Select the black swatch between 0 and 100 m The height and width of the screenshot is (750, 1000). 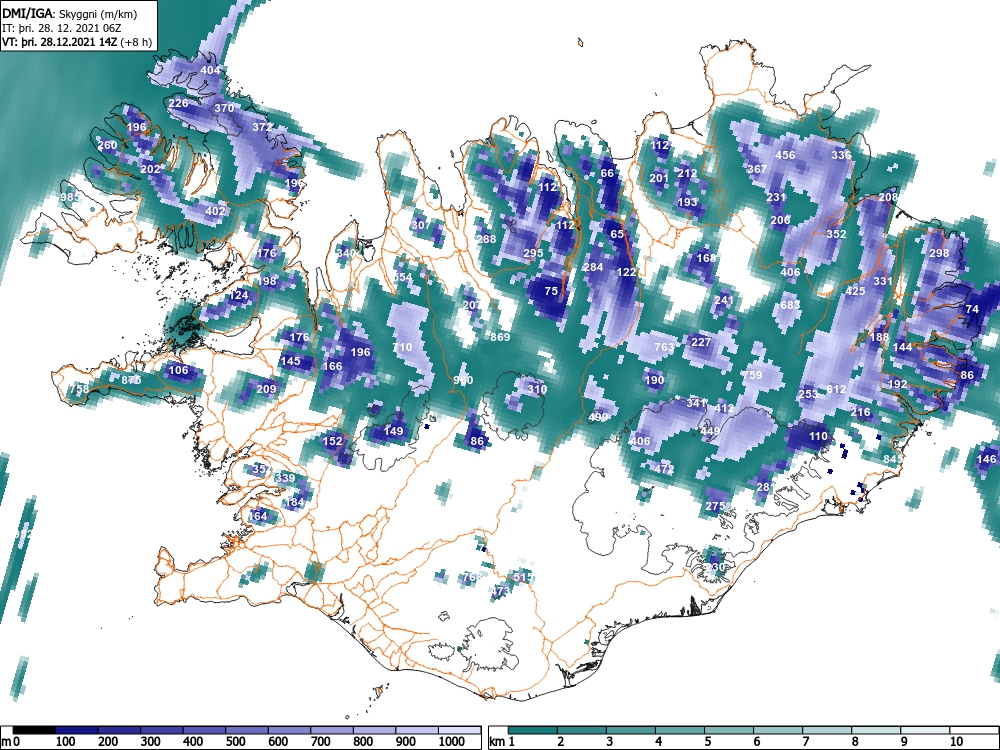(34, 730)
